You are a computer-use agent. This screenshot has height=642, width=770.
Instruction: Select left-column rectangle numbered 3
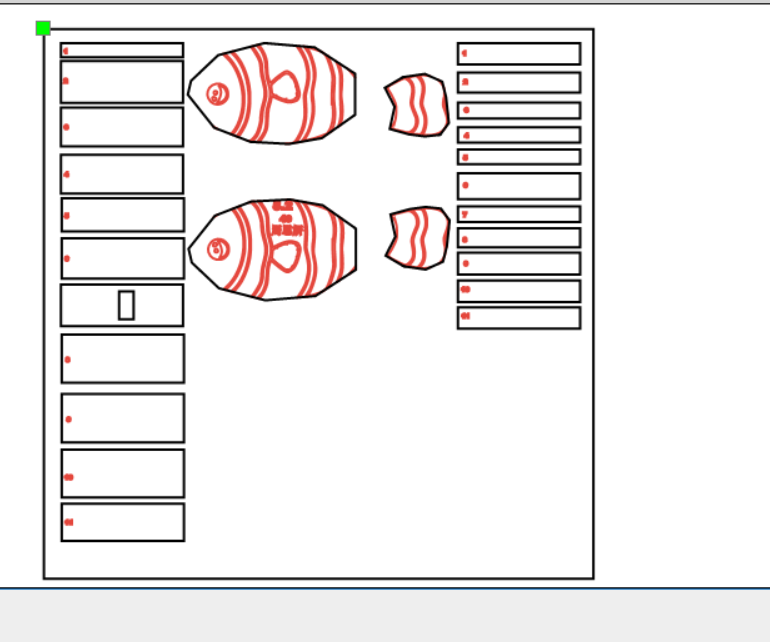pos(122,127)
